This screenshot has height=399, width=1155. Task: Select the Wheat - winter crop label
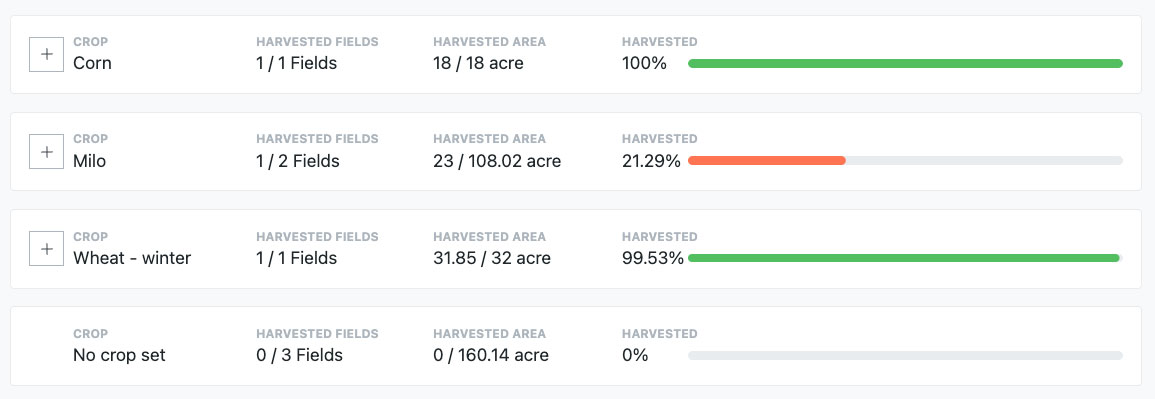point(132,258)
